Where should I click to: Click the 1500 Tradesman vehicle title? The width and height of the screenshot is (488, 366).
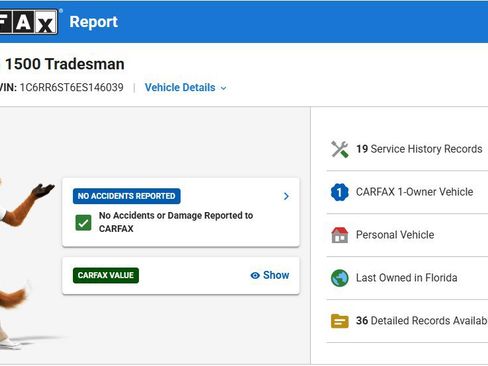tap(64, 64)
